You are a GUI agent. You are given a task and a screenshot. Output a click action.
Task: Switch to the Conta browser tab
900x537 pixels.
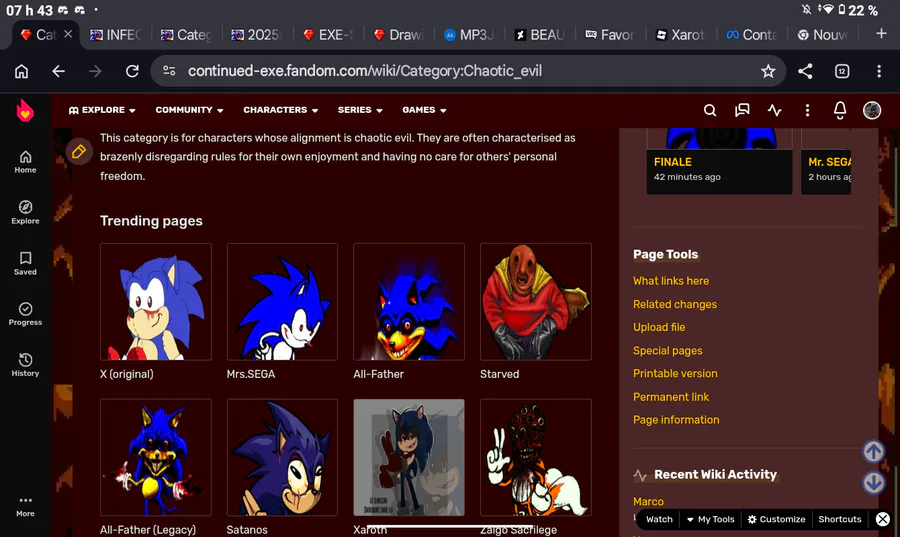752,35
